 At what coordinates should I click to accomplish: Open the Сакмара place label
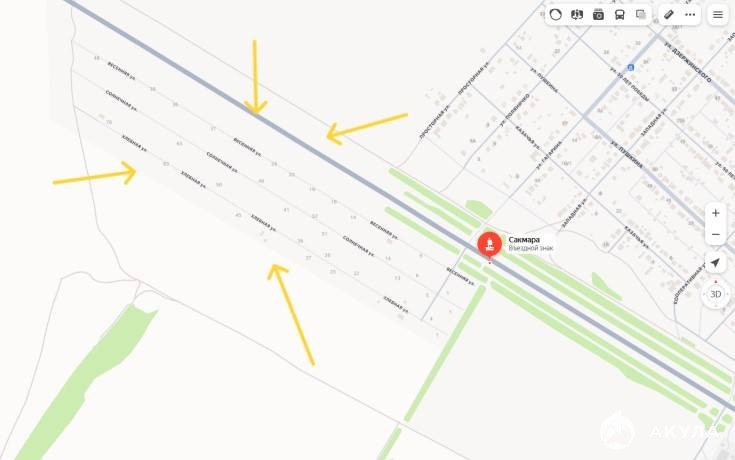point(524,240)
